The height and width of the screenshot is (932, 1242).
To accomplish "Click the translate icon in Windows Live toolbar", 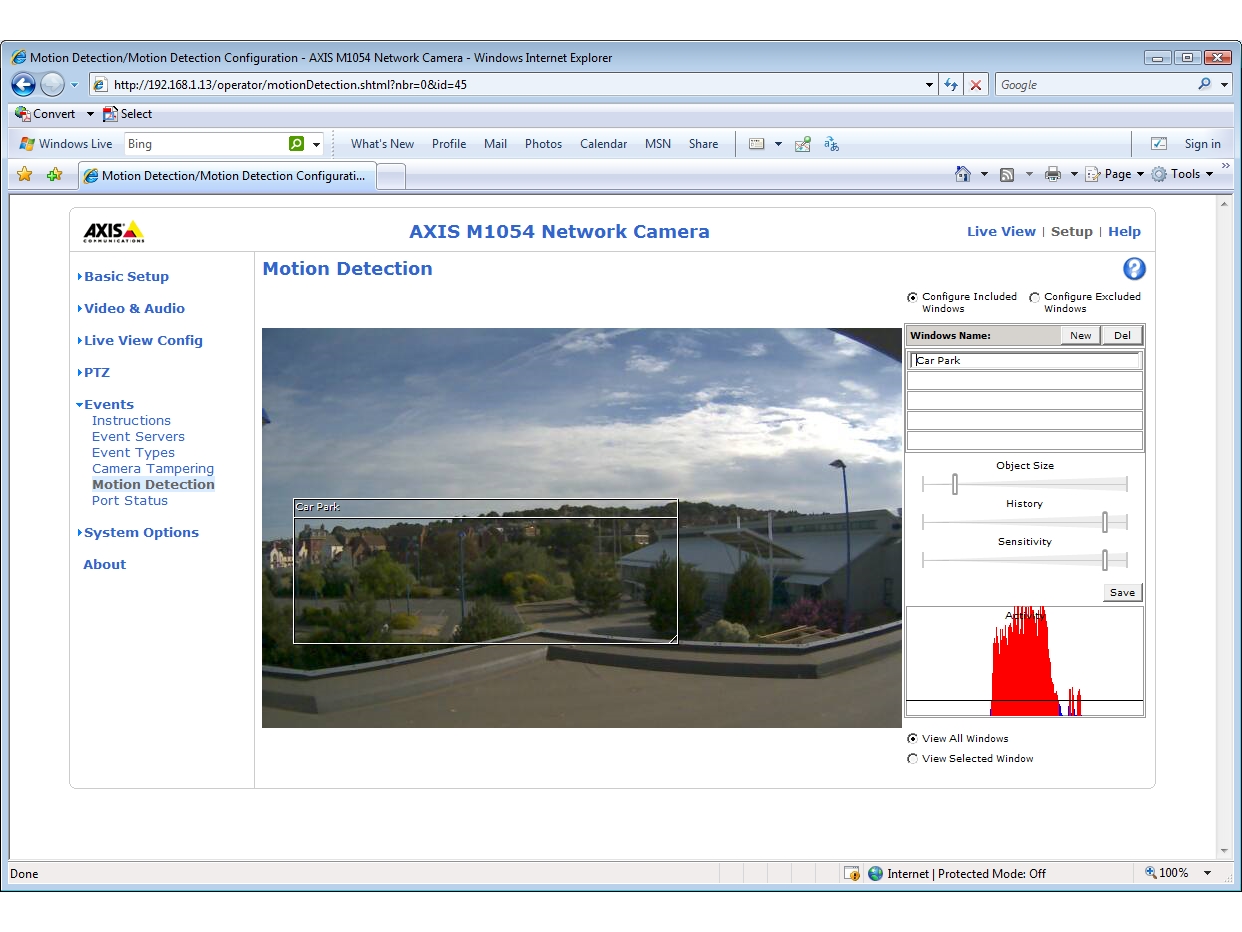I will click(831, 144).
